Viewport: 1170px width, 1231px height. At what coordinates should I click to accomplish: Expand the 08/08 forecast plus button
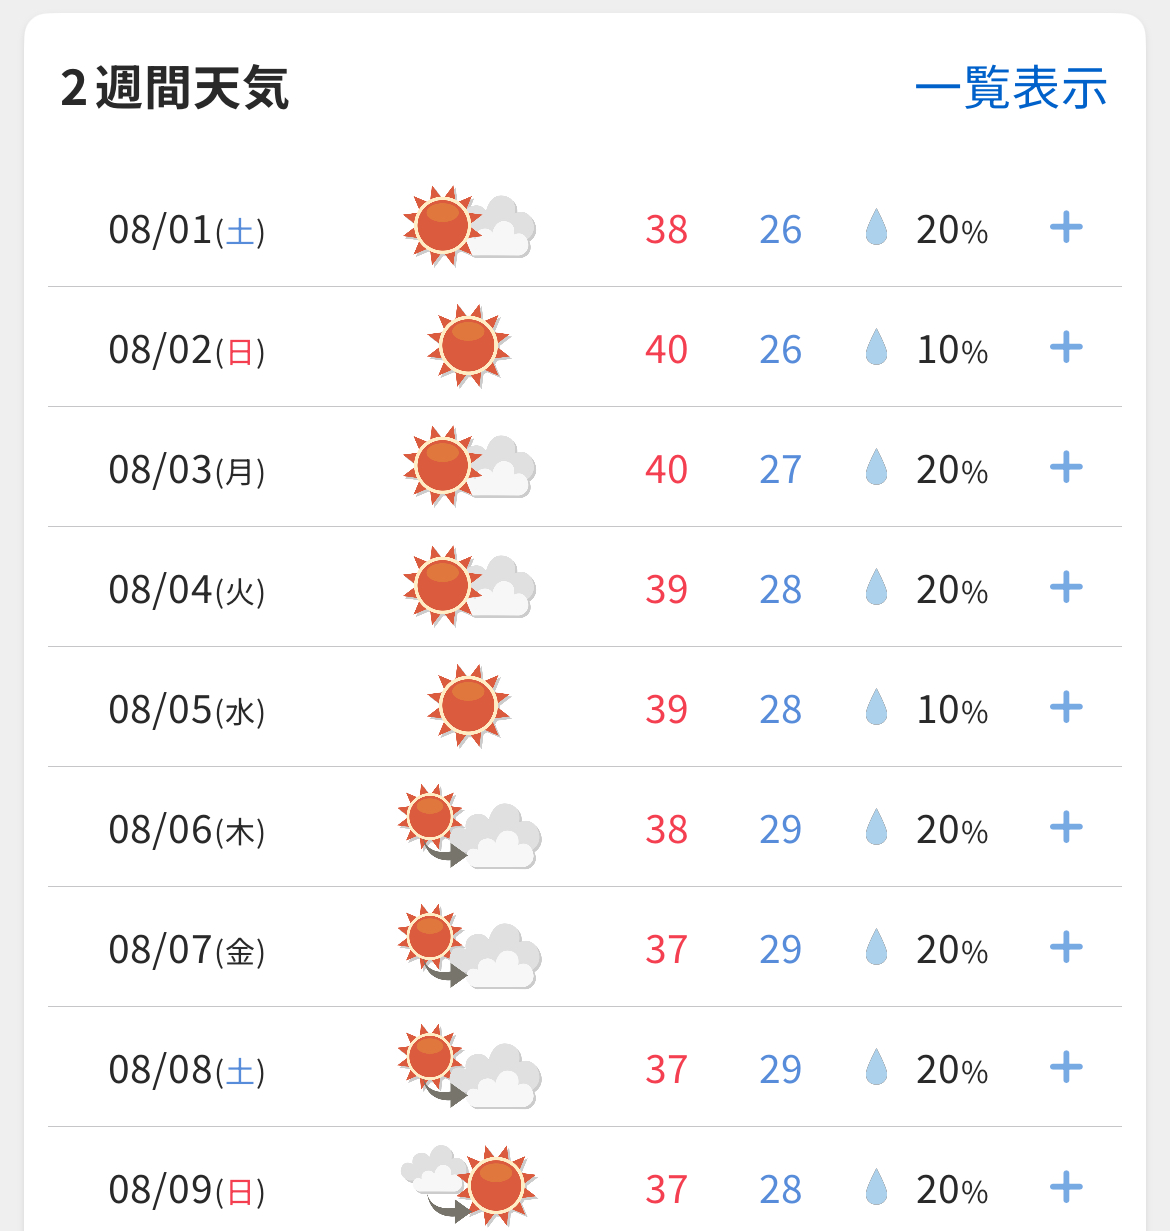pyautogui.click(x=1066, y=1067)
